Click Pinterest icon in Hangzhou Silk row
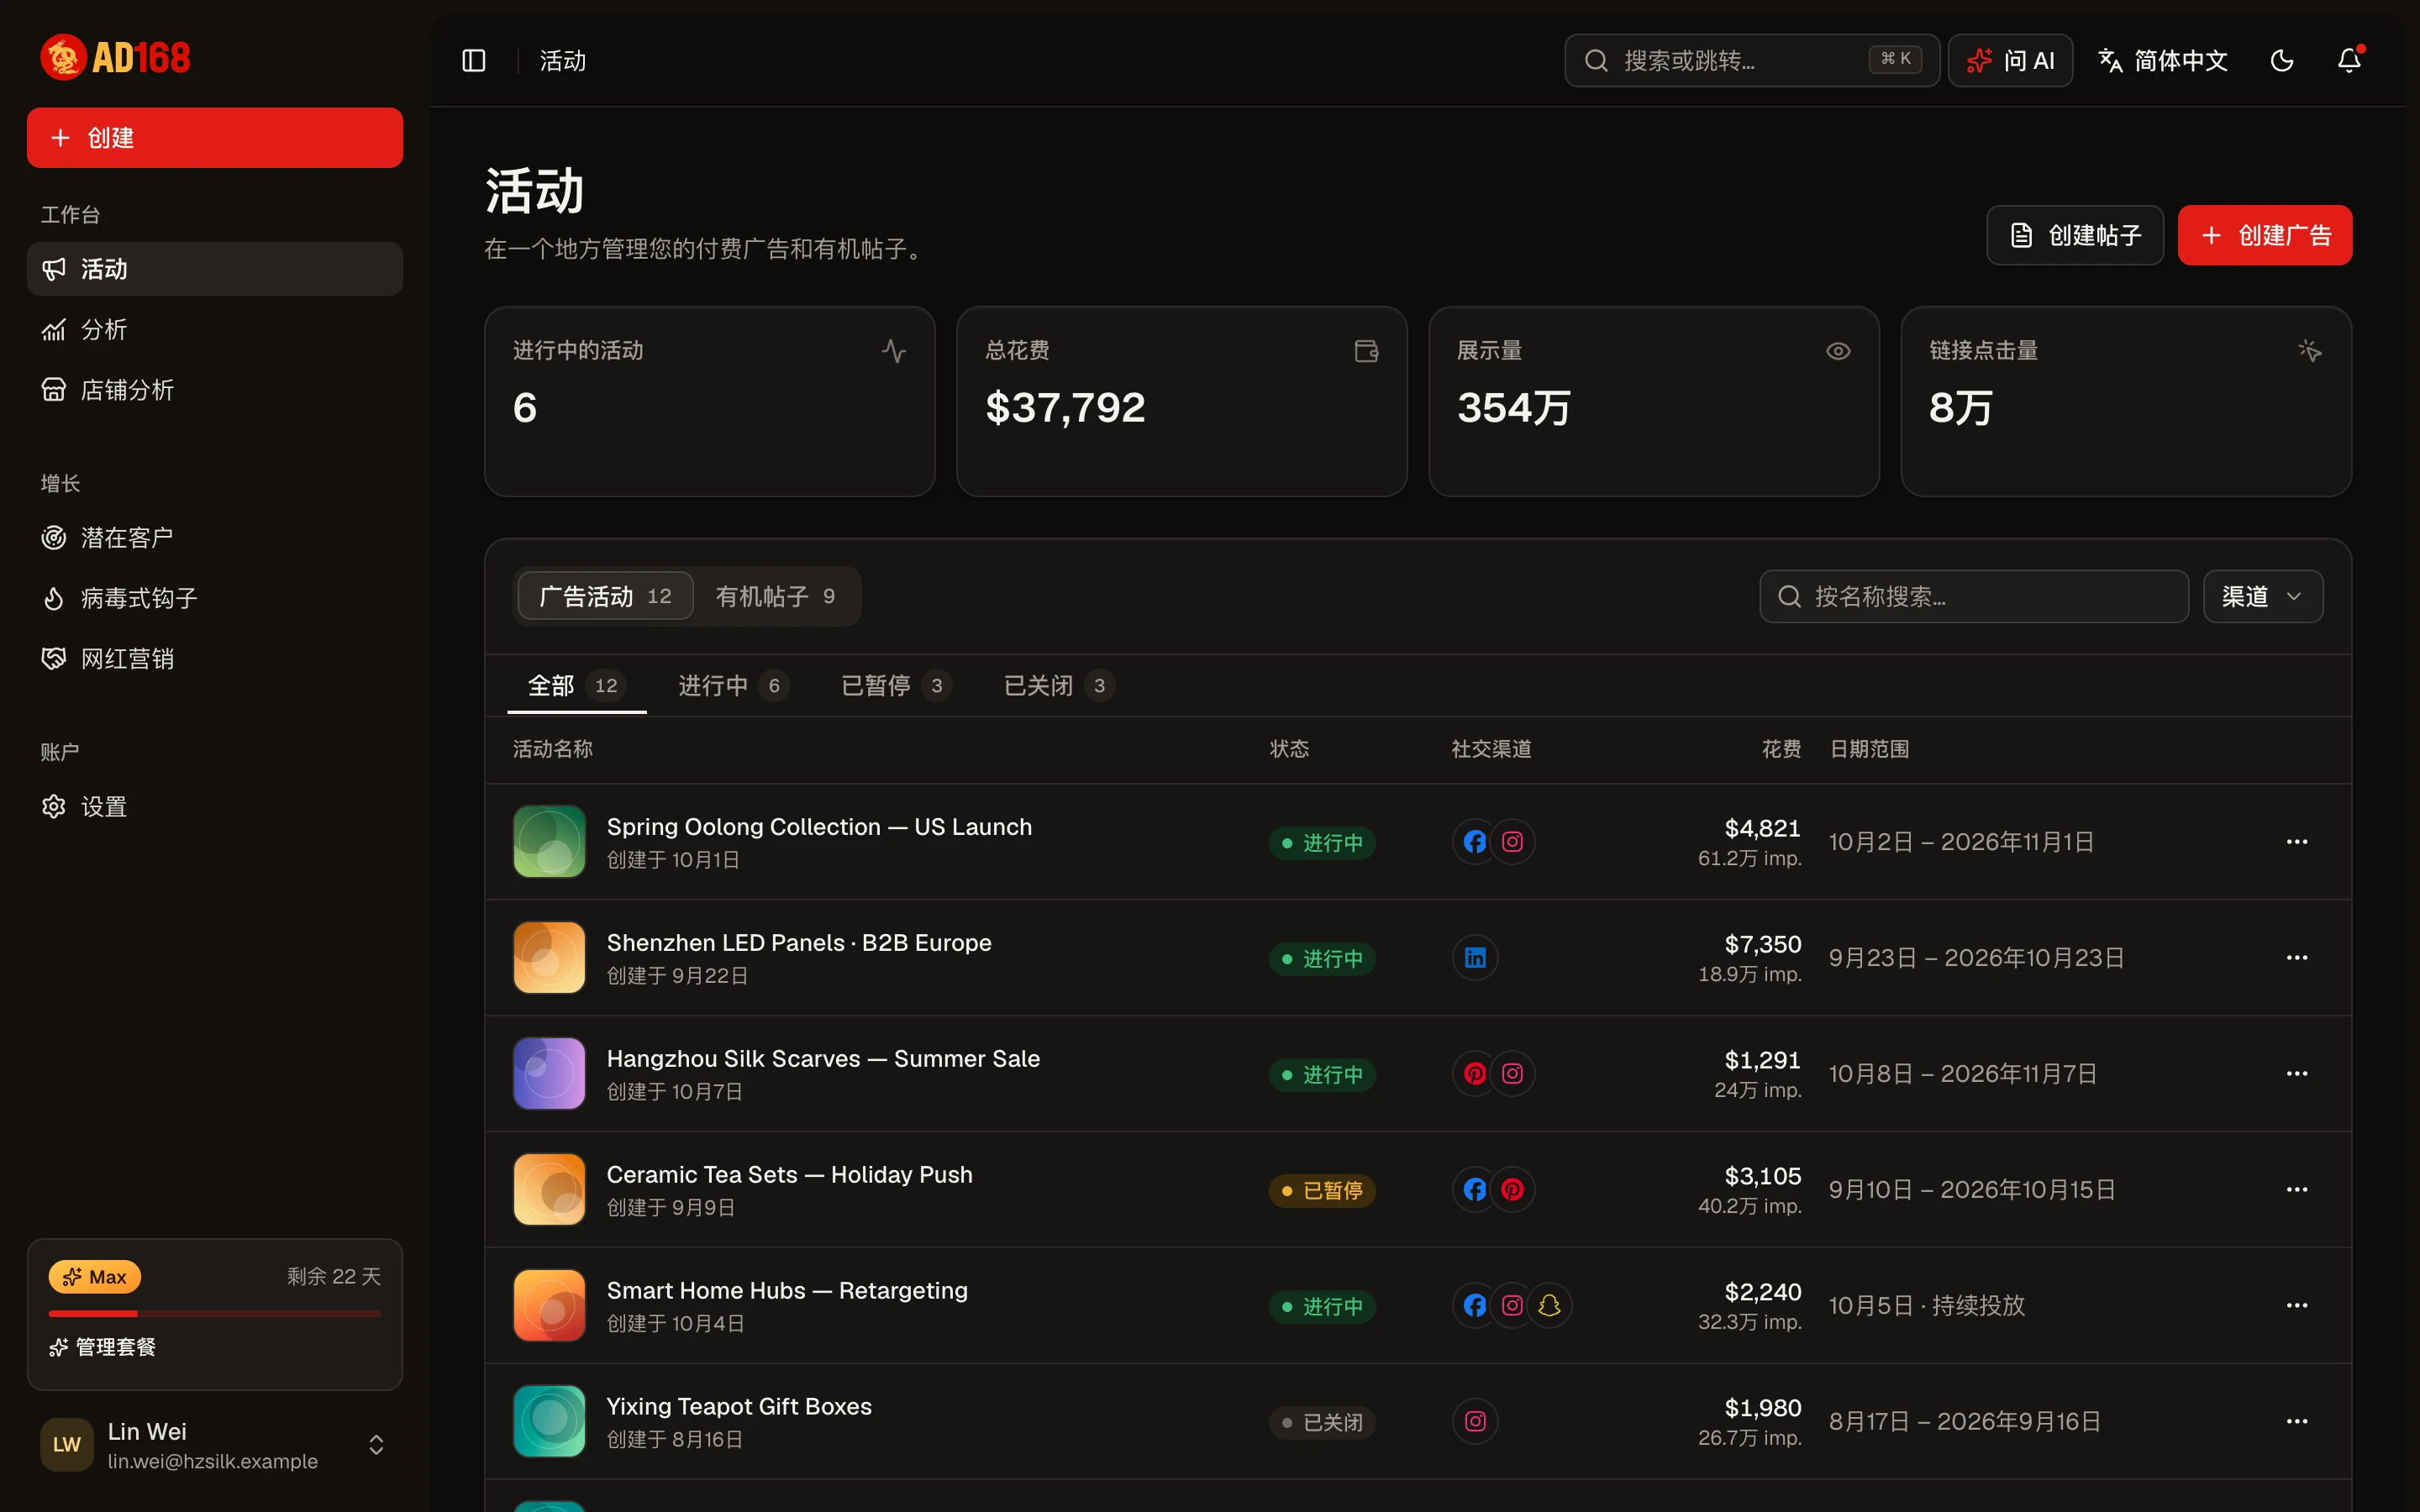Viewport: 2420px width, 1512px height. pyautogui.click(x=1475, y=1074)
